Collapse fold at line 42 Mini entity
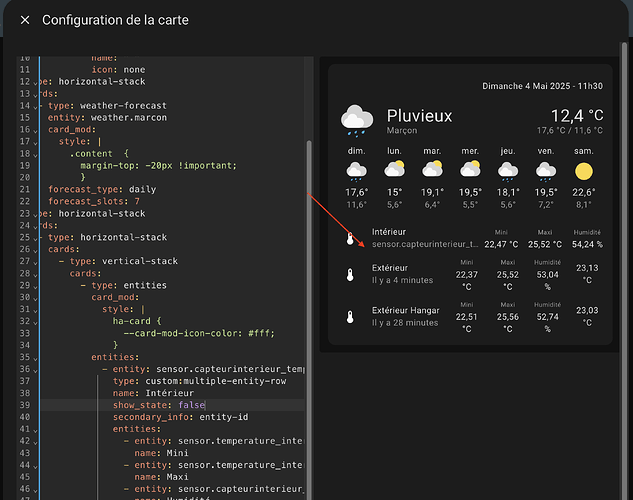The width and height of the screenshot is (633, 500). (36, 443)
